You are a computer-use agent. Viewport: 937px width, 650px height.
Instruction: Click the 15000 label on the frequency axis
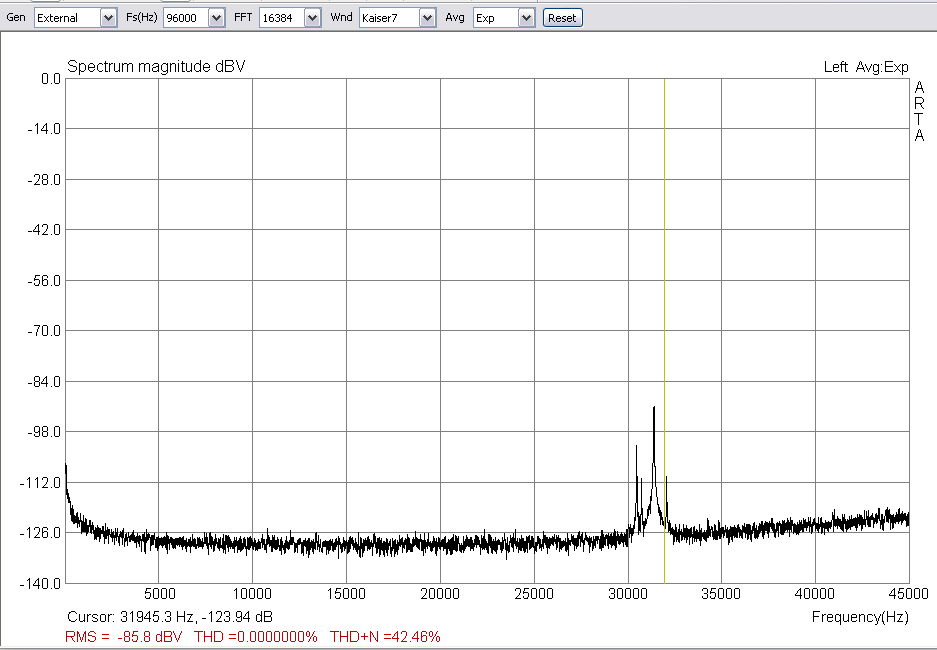pyautogui.click(x=346, y=594)
